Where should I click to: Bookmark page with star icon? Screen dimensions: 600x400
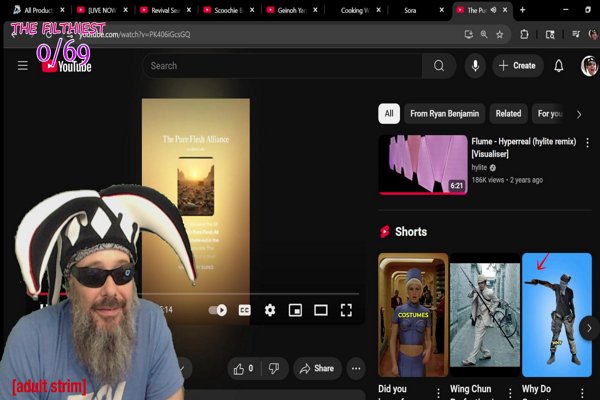pyautogui.click(x=500, y=35)
